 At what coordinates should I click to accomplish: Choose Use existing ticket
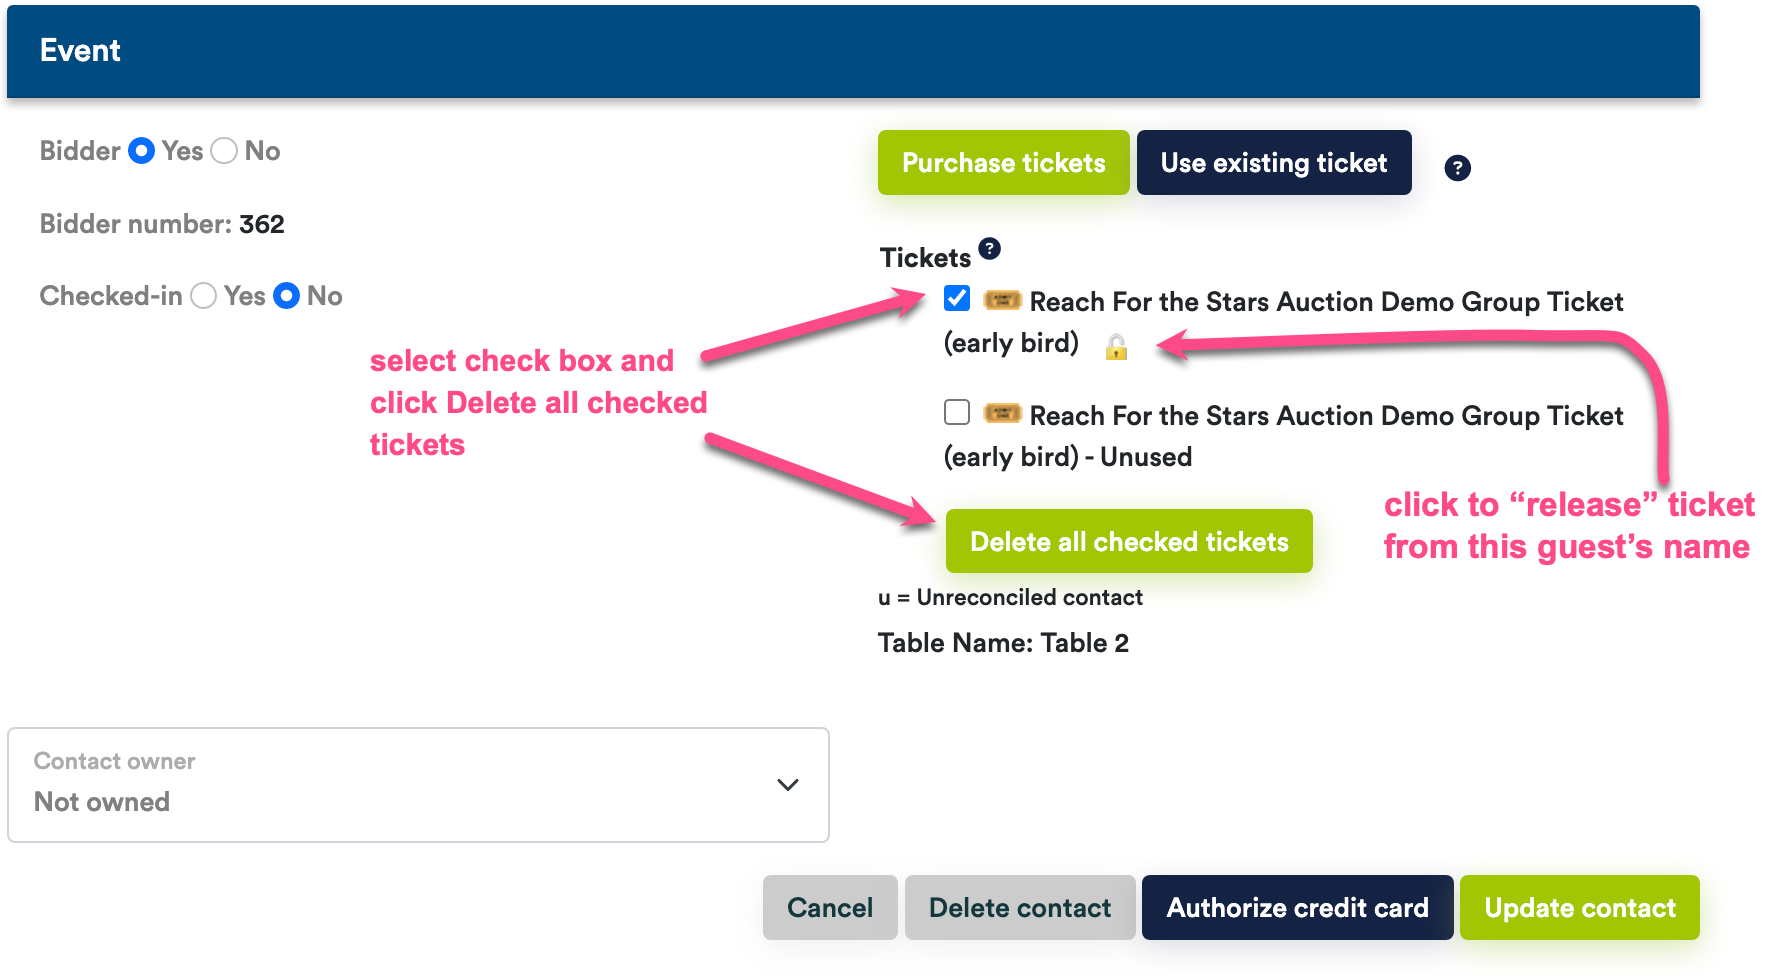pyautogui.click(x=1274, y=163)
